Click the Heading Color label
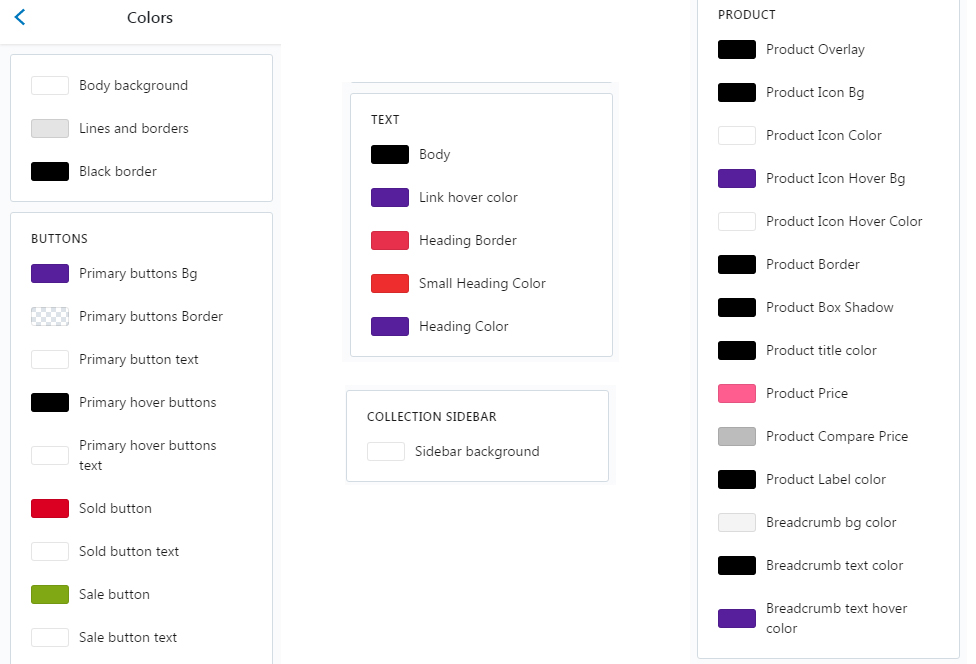 coord(463,327)
